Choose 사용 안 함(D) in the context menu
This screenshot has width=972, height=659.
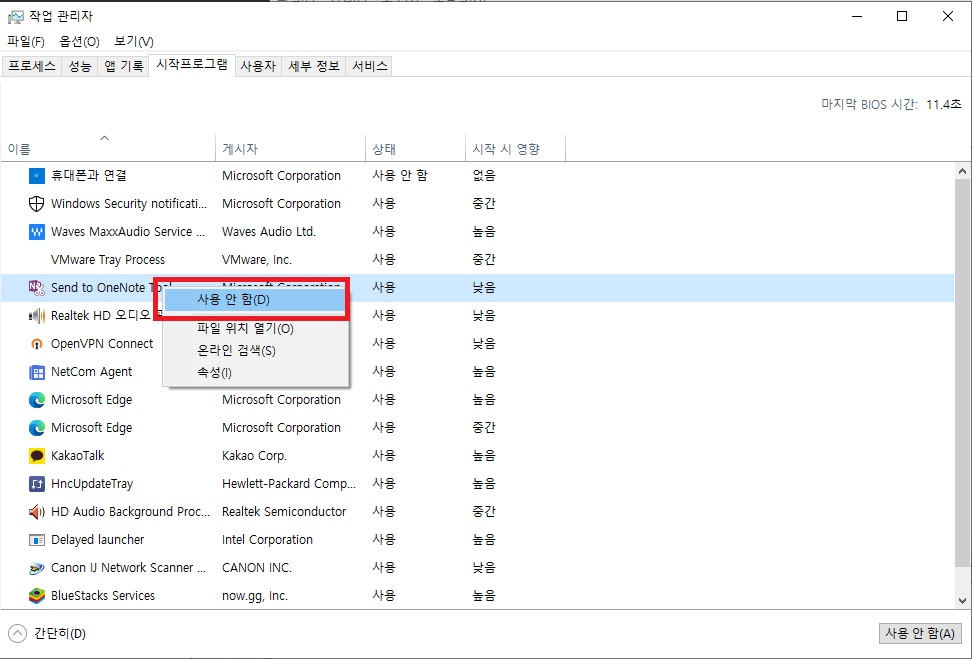pos(255,300)
